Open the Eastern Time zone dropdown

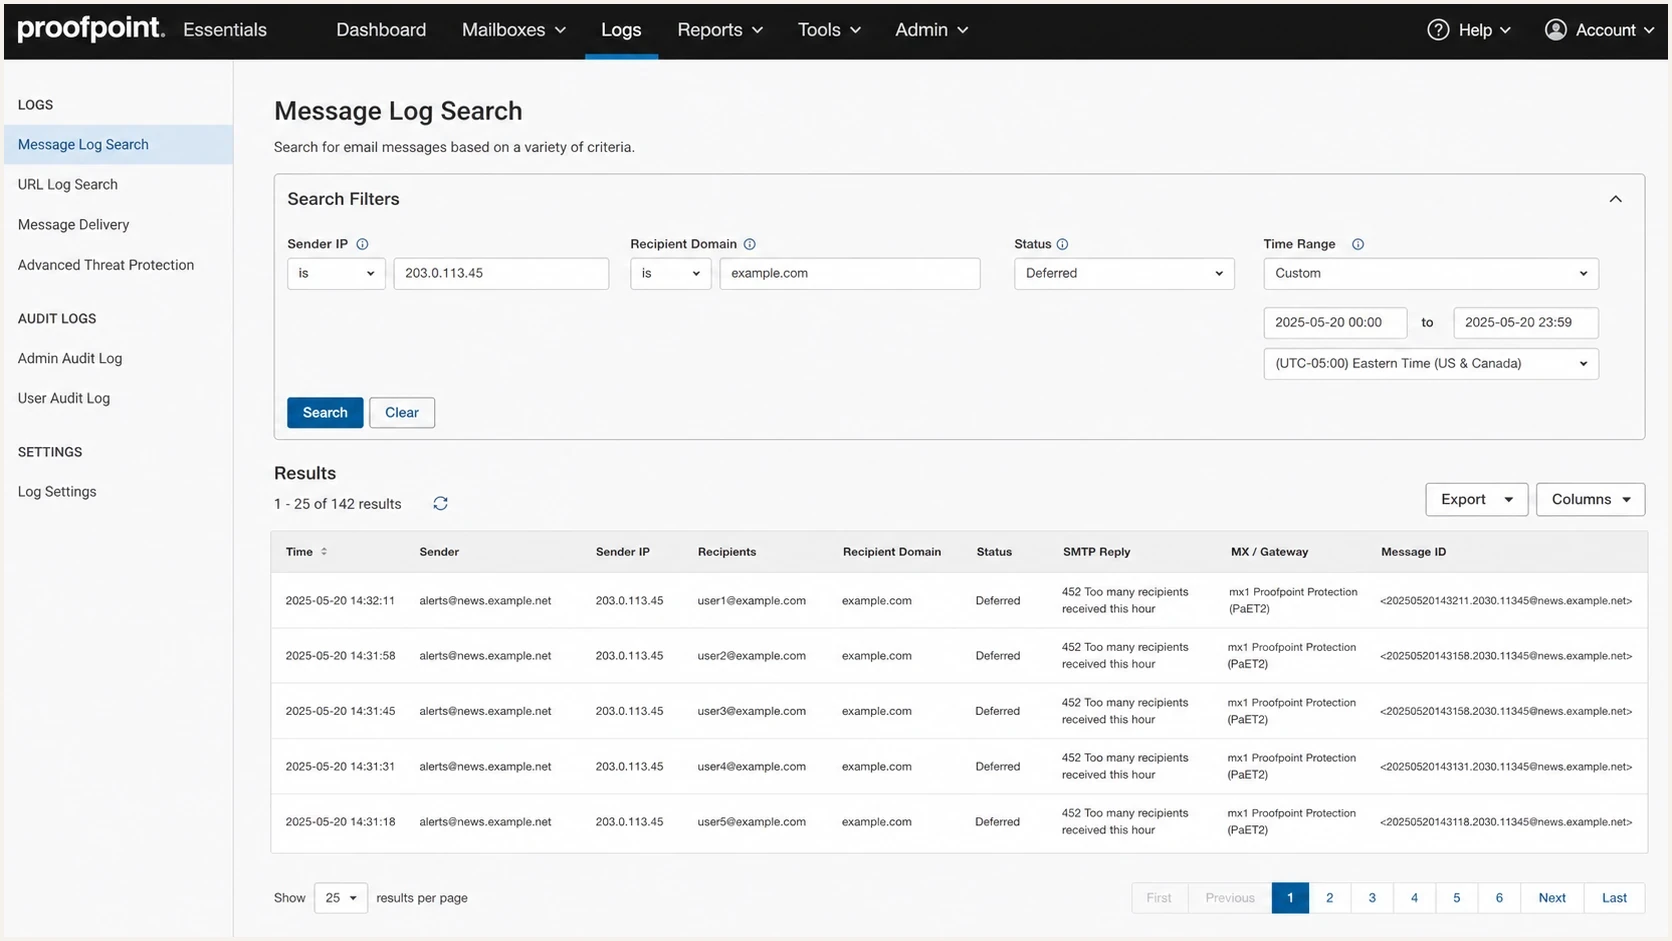[1430, 363]
